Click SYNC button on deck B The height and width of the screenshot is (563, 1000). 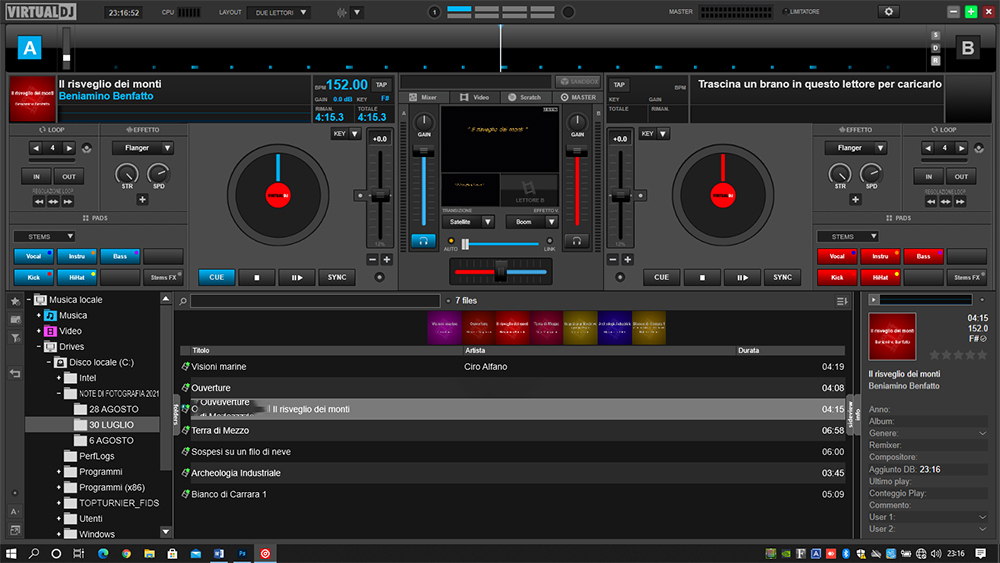(x=783, y=277)
